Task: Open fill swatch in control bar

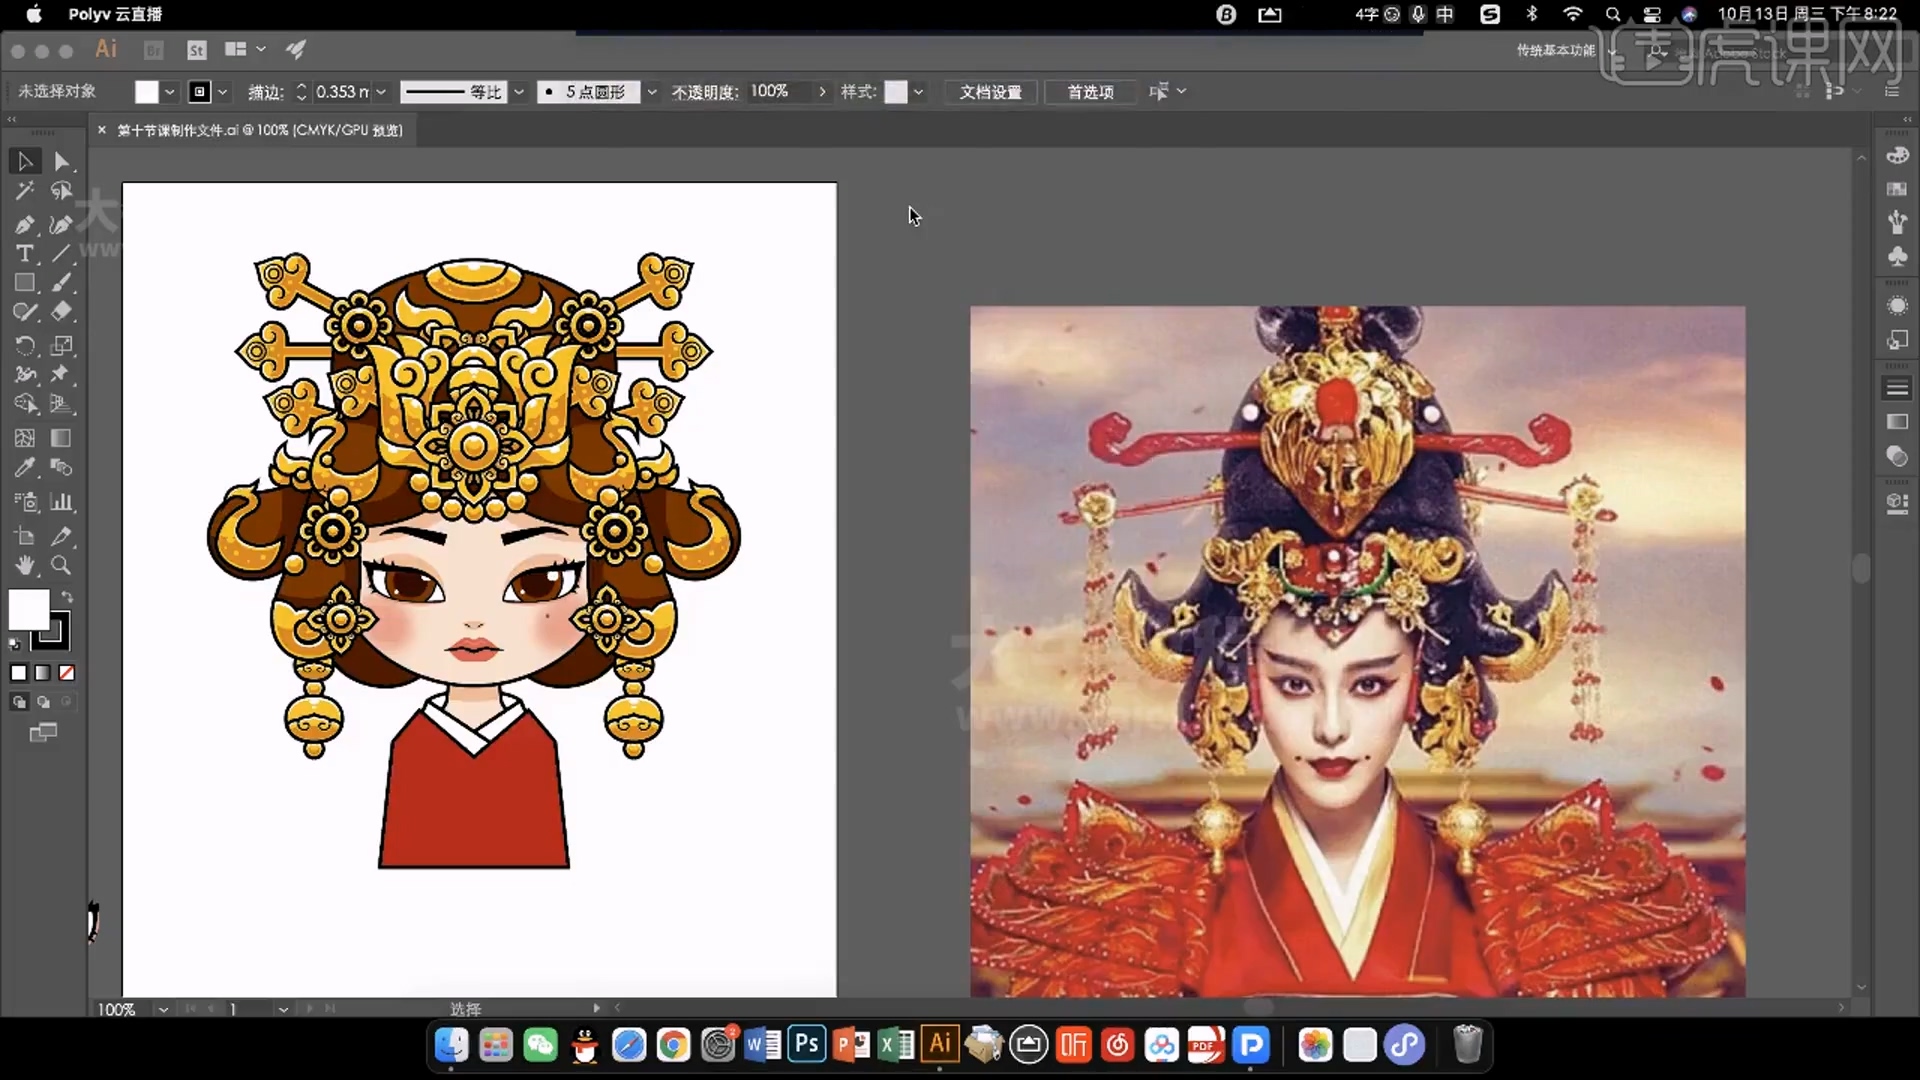Action: point(147,92)
